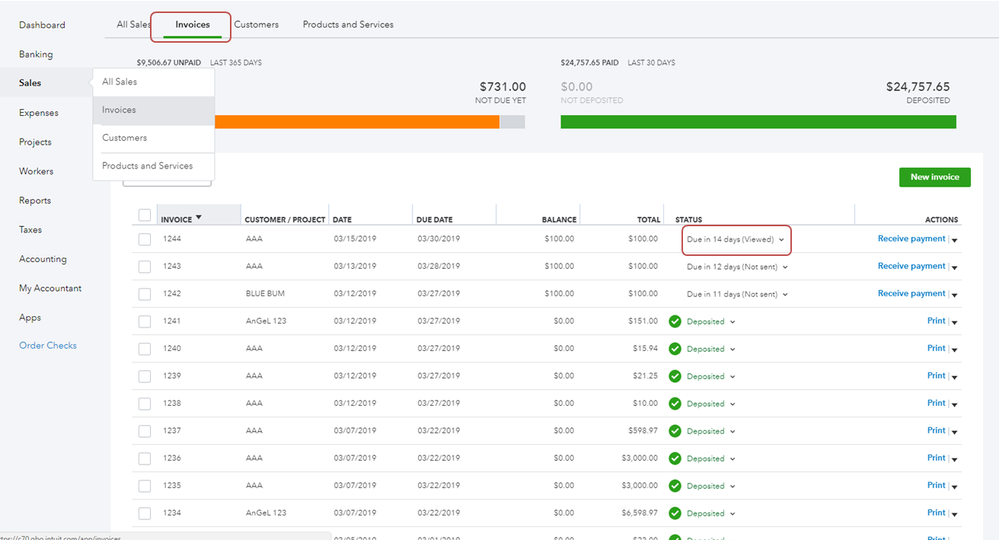Screen dimensions: 999x540
Task: Choose Products and Services from Sales flyout menu
Action: 147,166
